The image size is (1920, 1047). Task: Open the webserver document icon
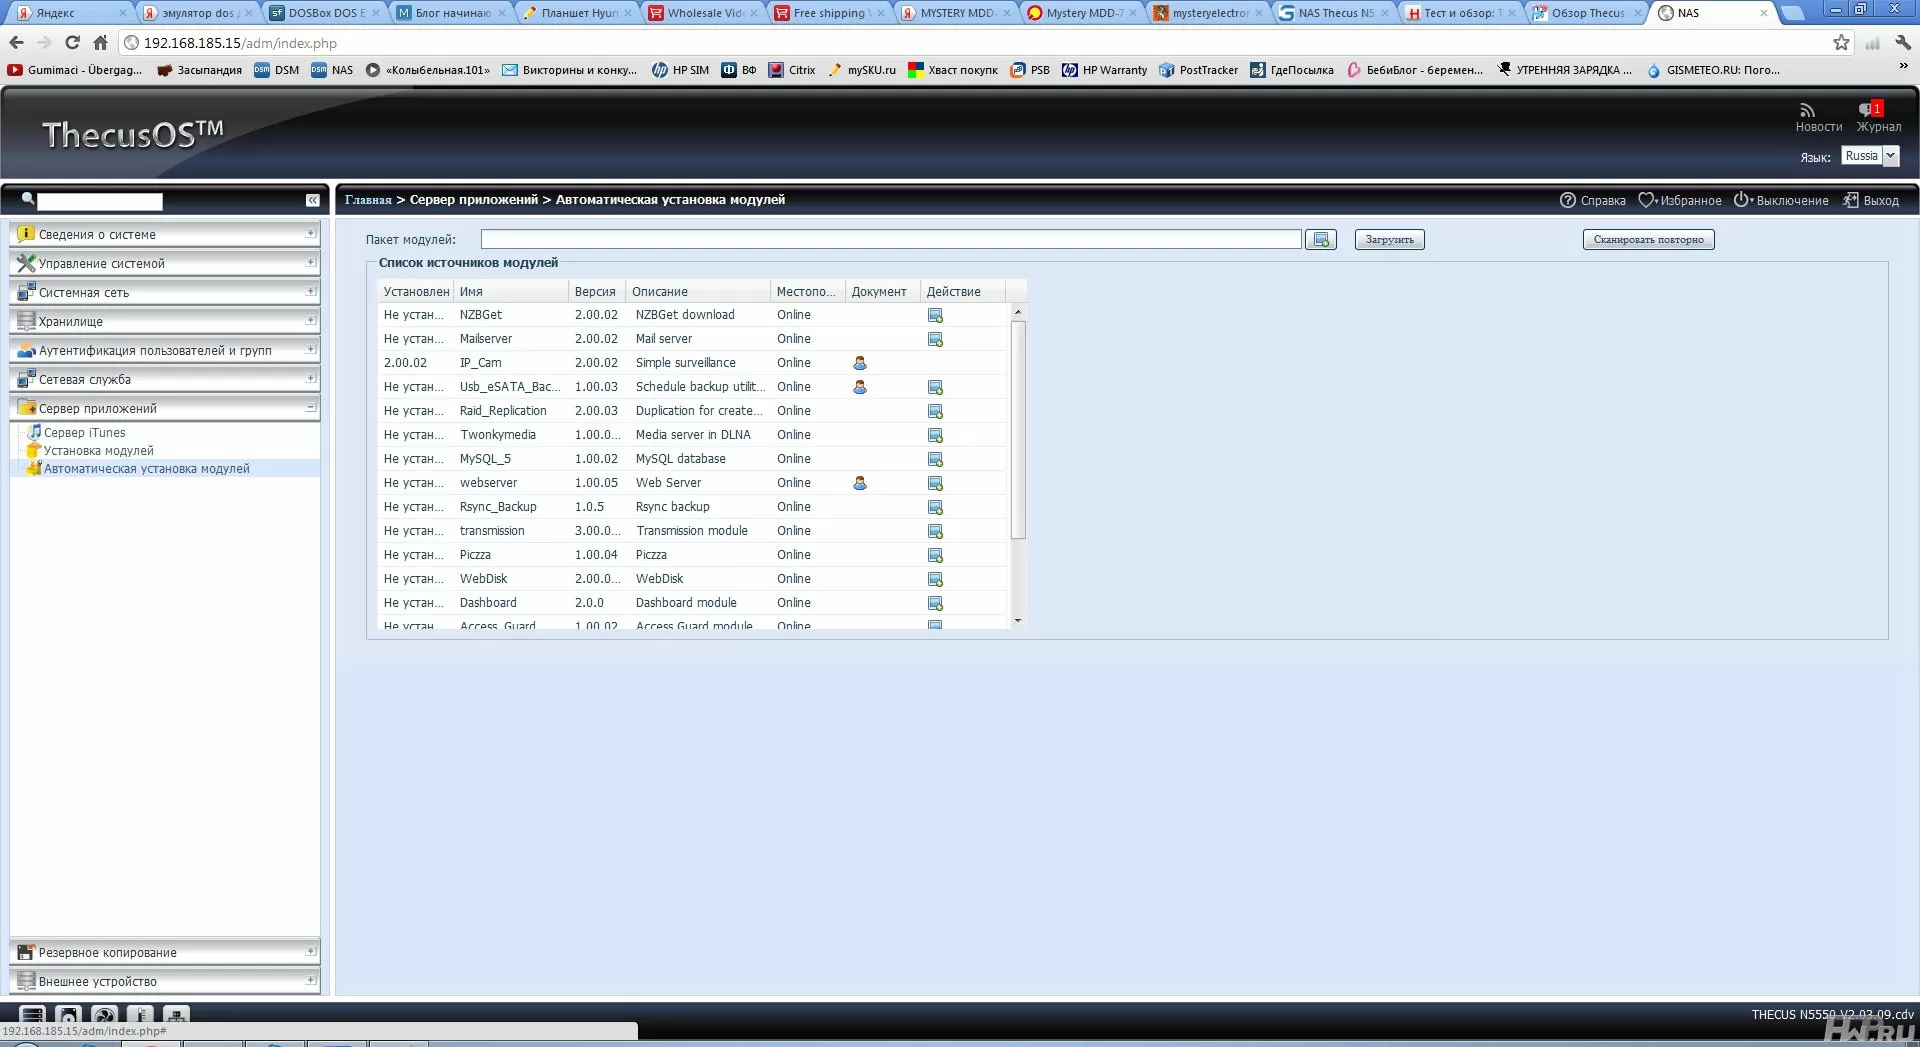click(x=860, y=483)
